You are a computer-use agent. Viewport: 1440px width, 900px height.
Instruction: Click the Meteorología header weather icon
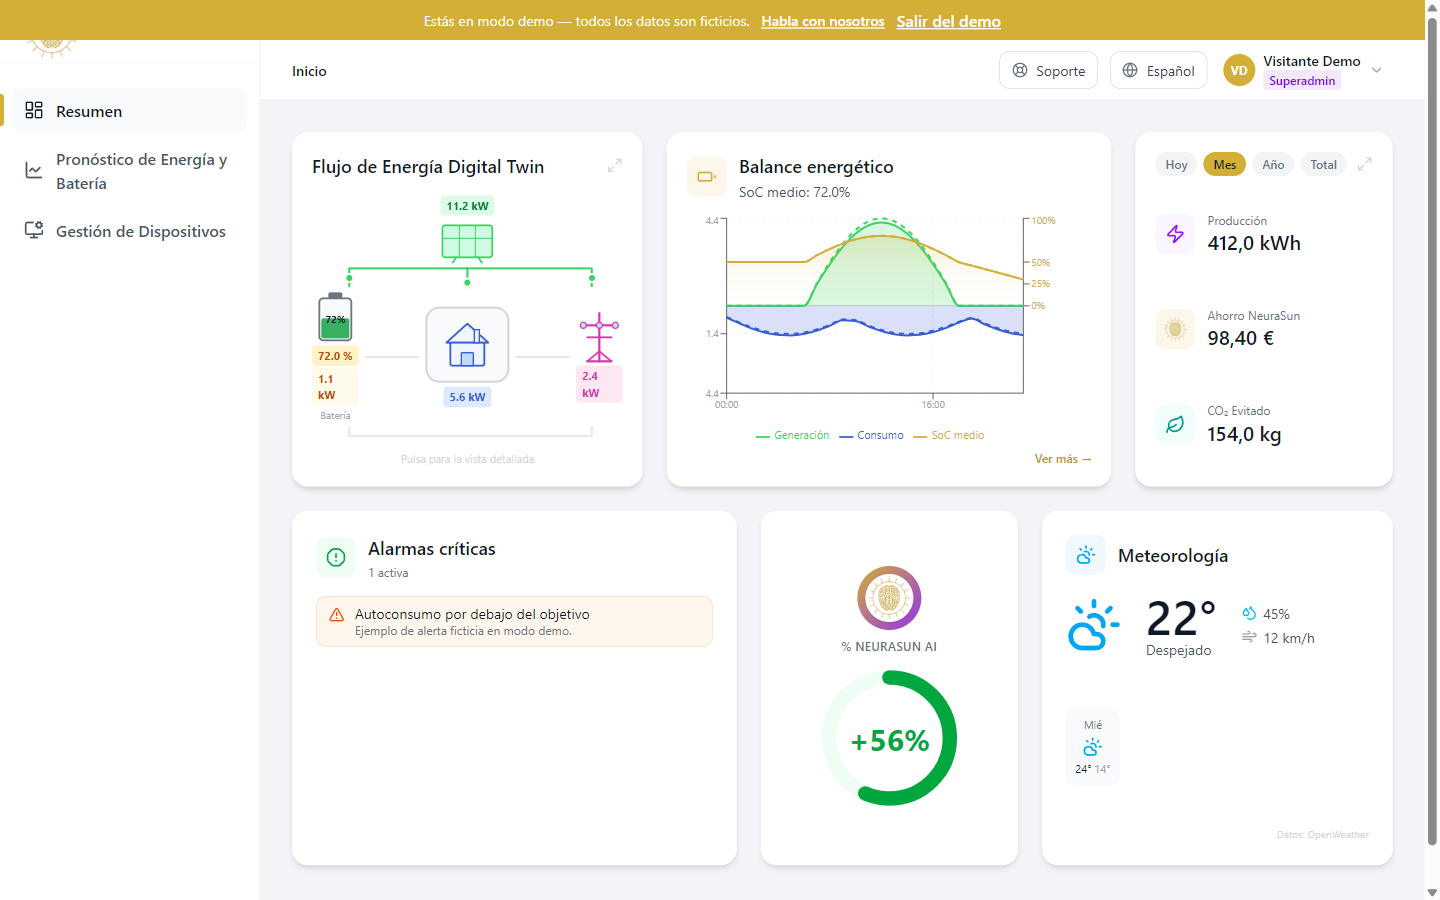pos(1086,555)
